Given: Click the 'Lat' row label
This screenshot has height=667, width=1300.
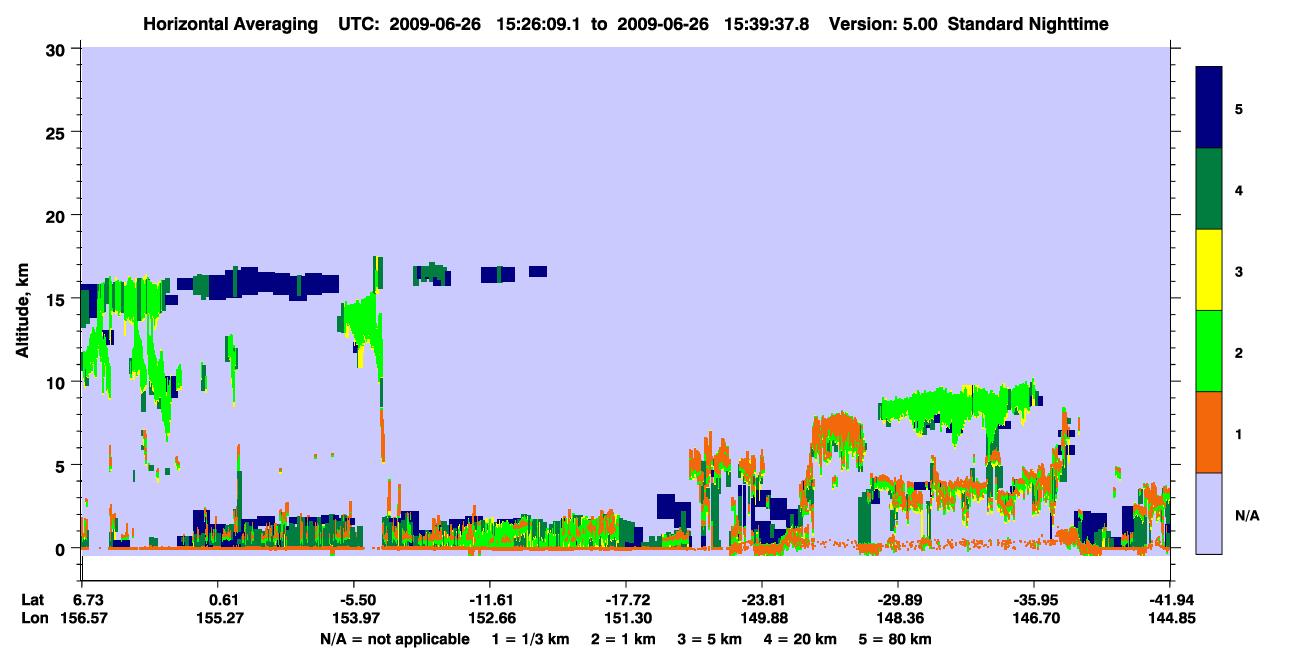Looking at the screenshot, I should coord(33,600).
